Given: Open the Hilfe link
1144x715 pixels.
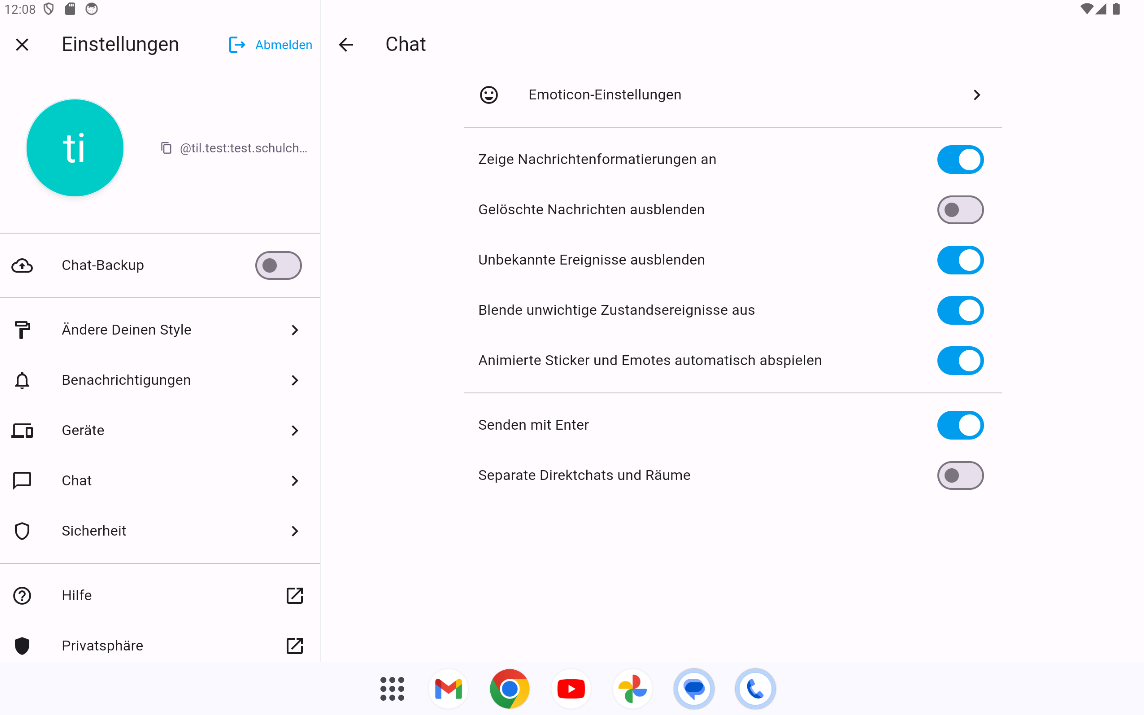Looking at the screenshot, I should pyautogui.click(x=160, y=595).
